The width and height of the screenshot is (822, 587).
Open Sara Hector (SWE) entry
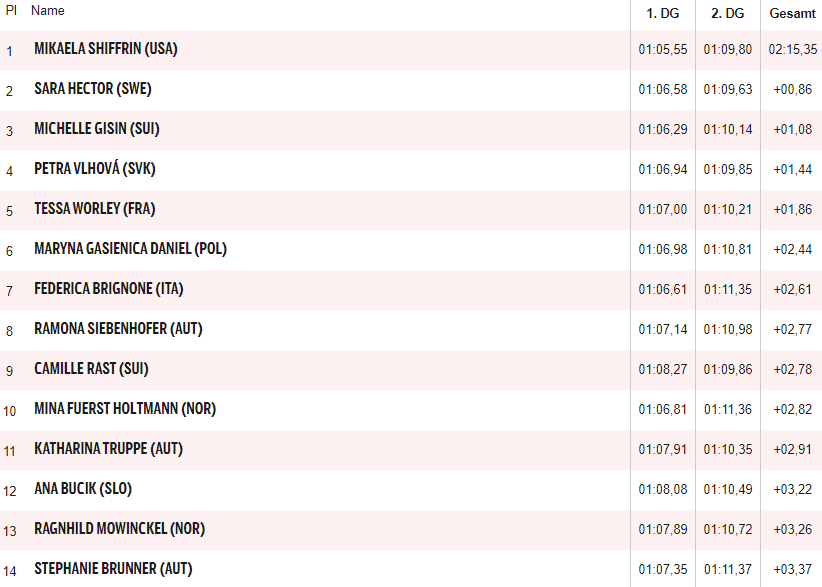point(92,89)
